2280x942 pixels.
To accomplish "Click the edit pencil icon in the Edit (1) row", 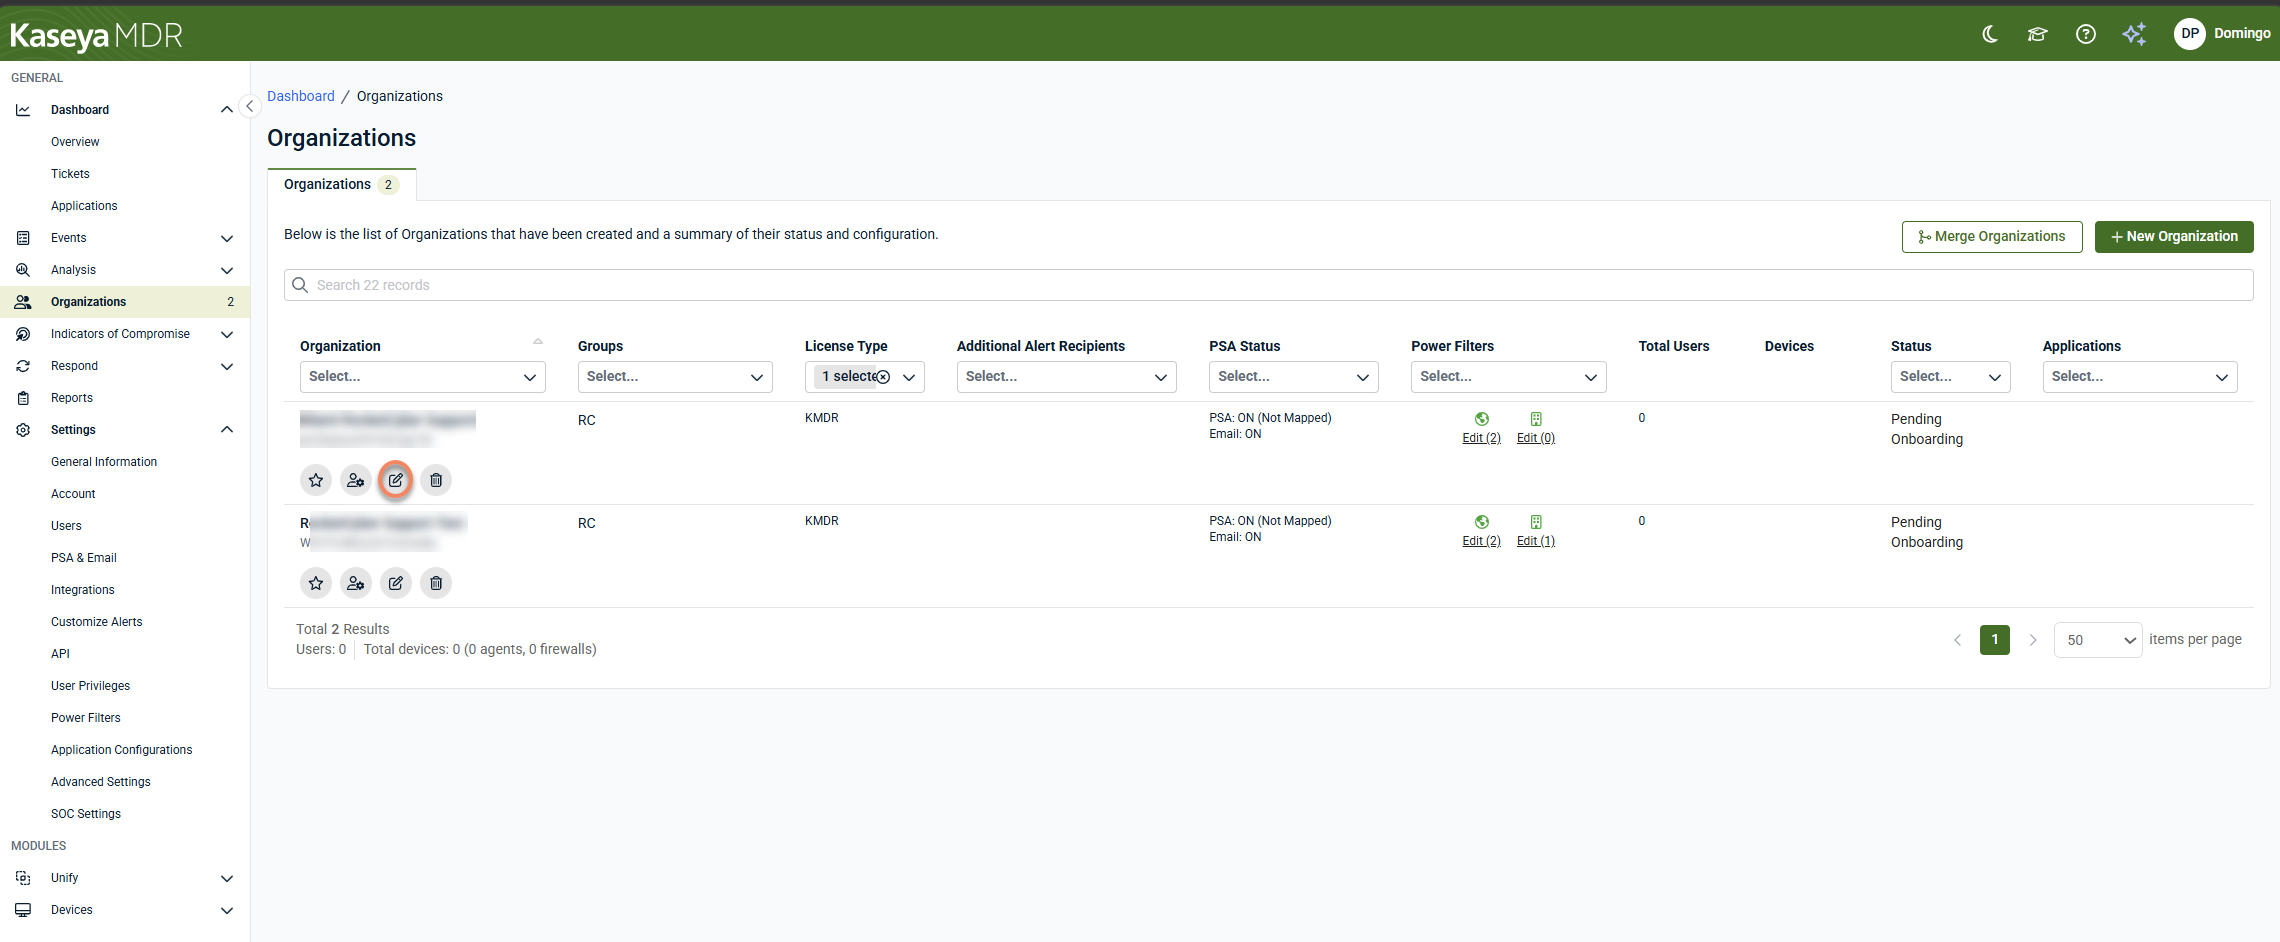I will (x=396, y=583).
